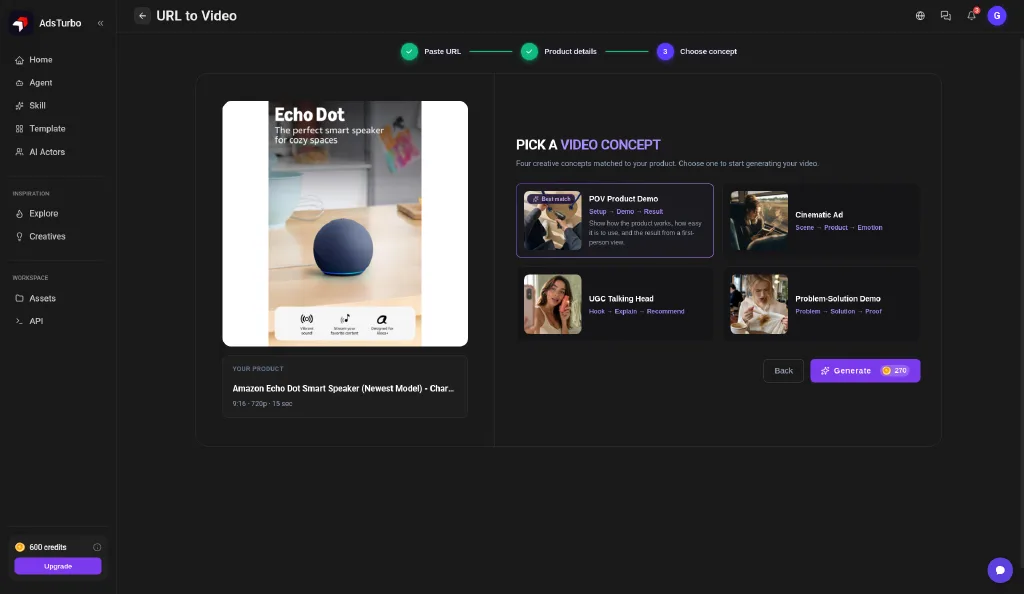The height and width of the screenshot is (594, 1024).
Task: Click the Paste URL step checkmark
Action: (x=409, y=52)
